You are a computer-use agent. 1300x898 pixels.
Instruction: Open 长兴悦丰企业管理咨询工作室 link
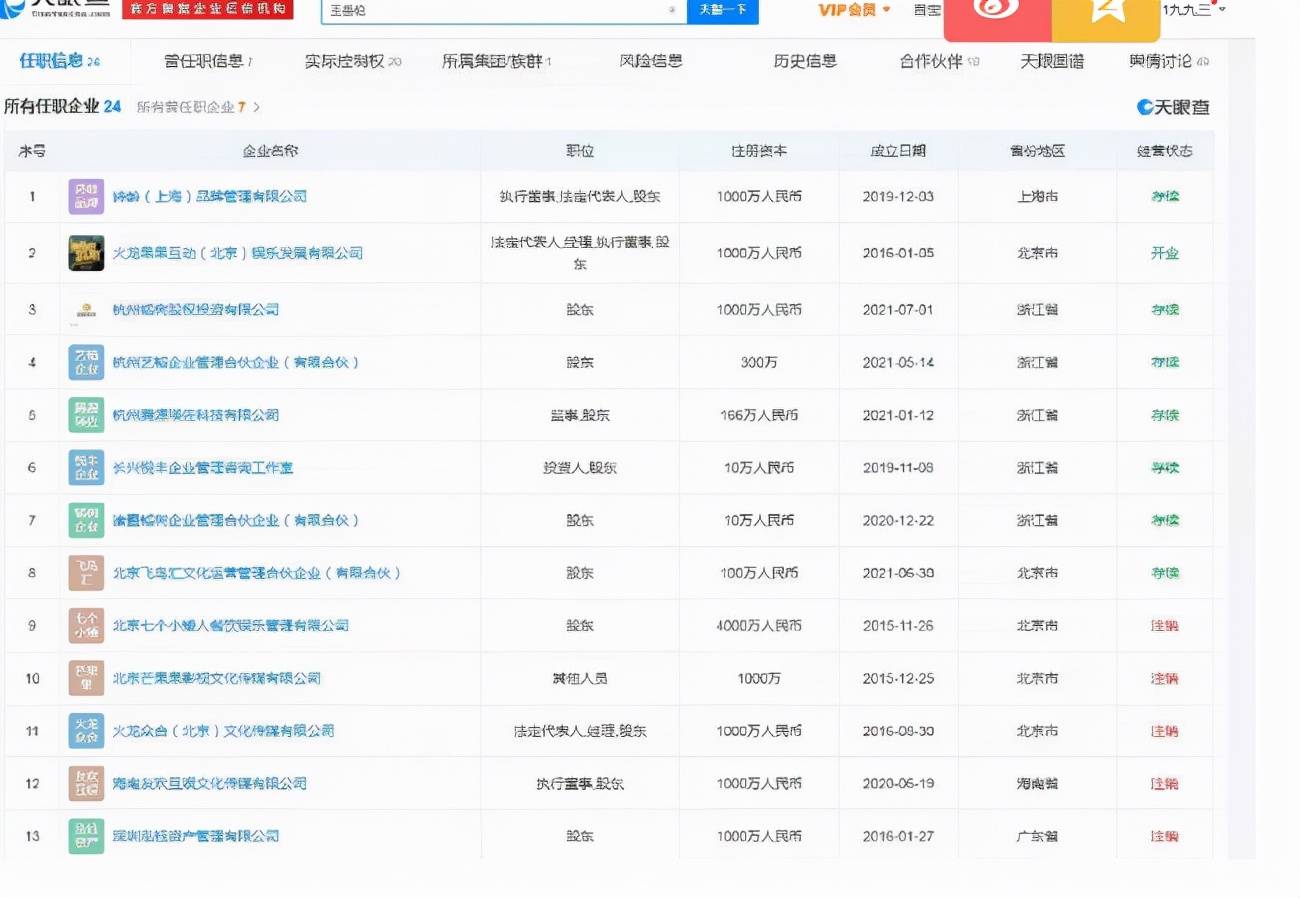click(202, 468)
